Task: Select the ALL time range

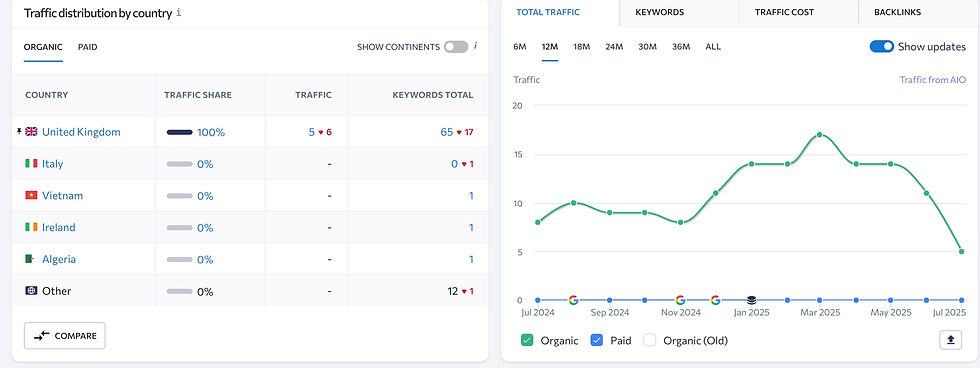Action: coord(713,47)
